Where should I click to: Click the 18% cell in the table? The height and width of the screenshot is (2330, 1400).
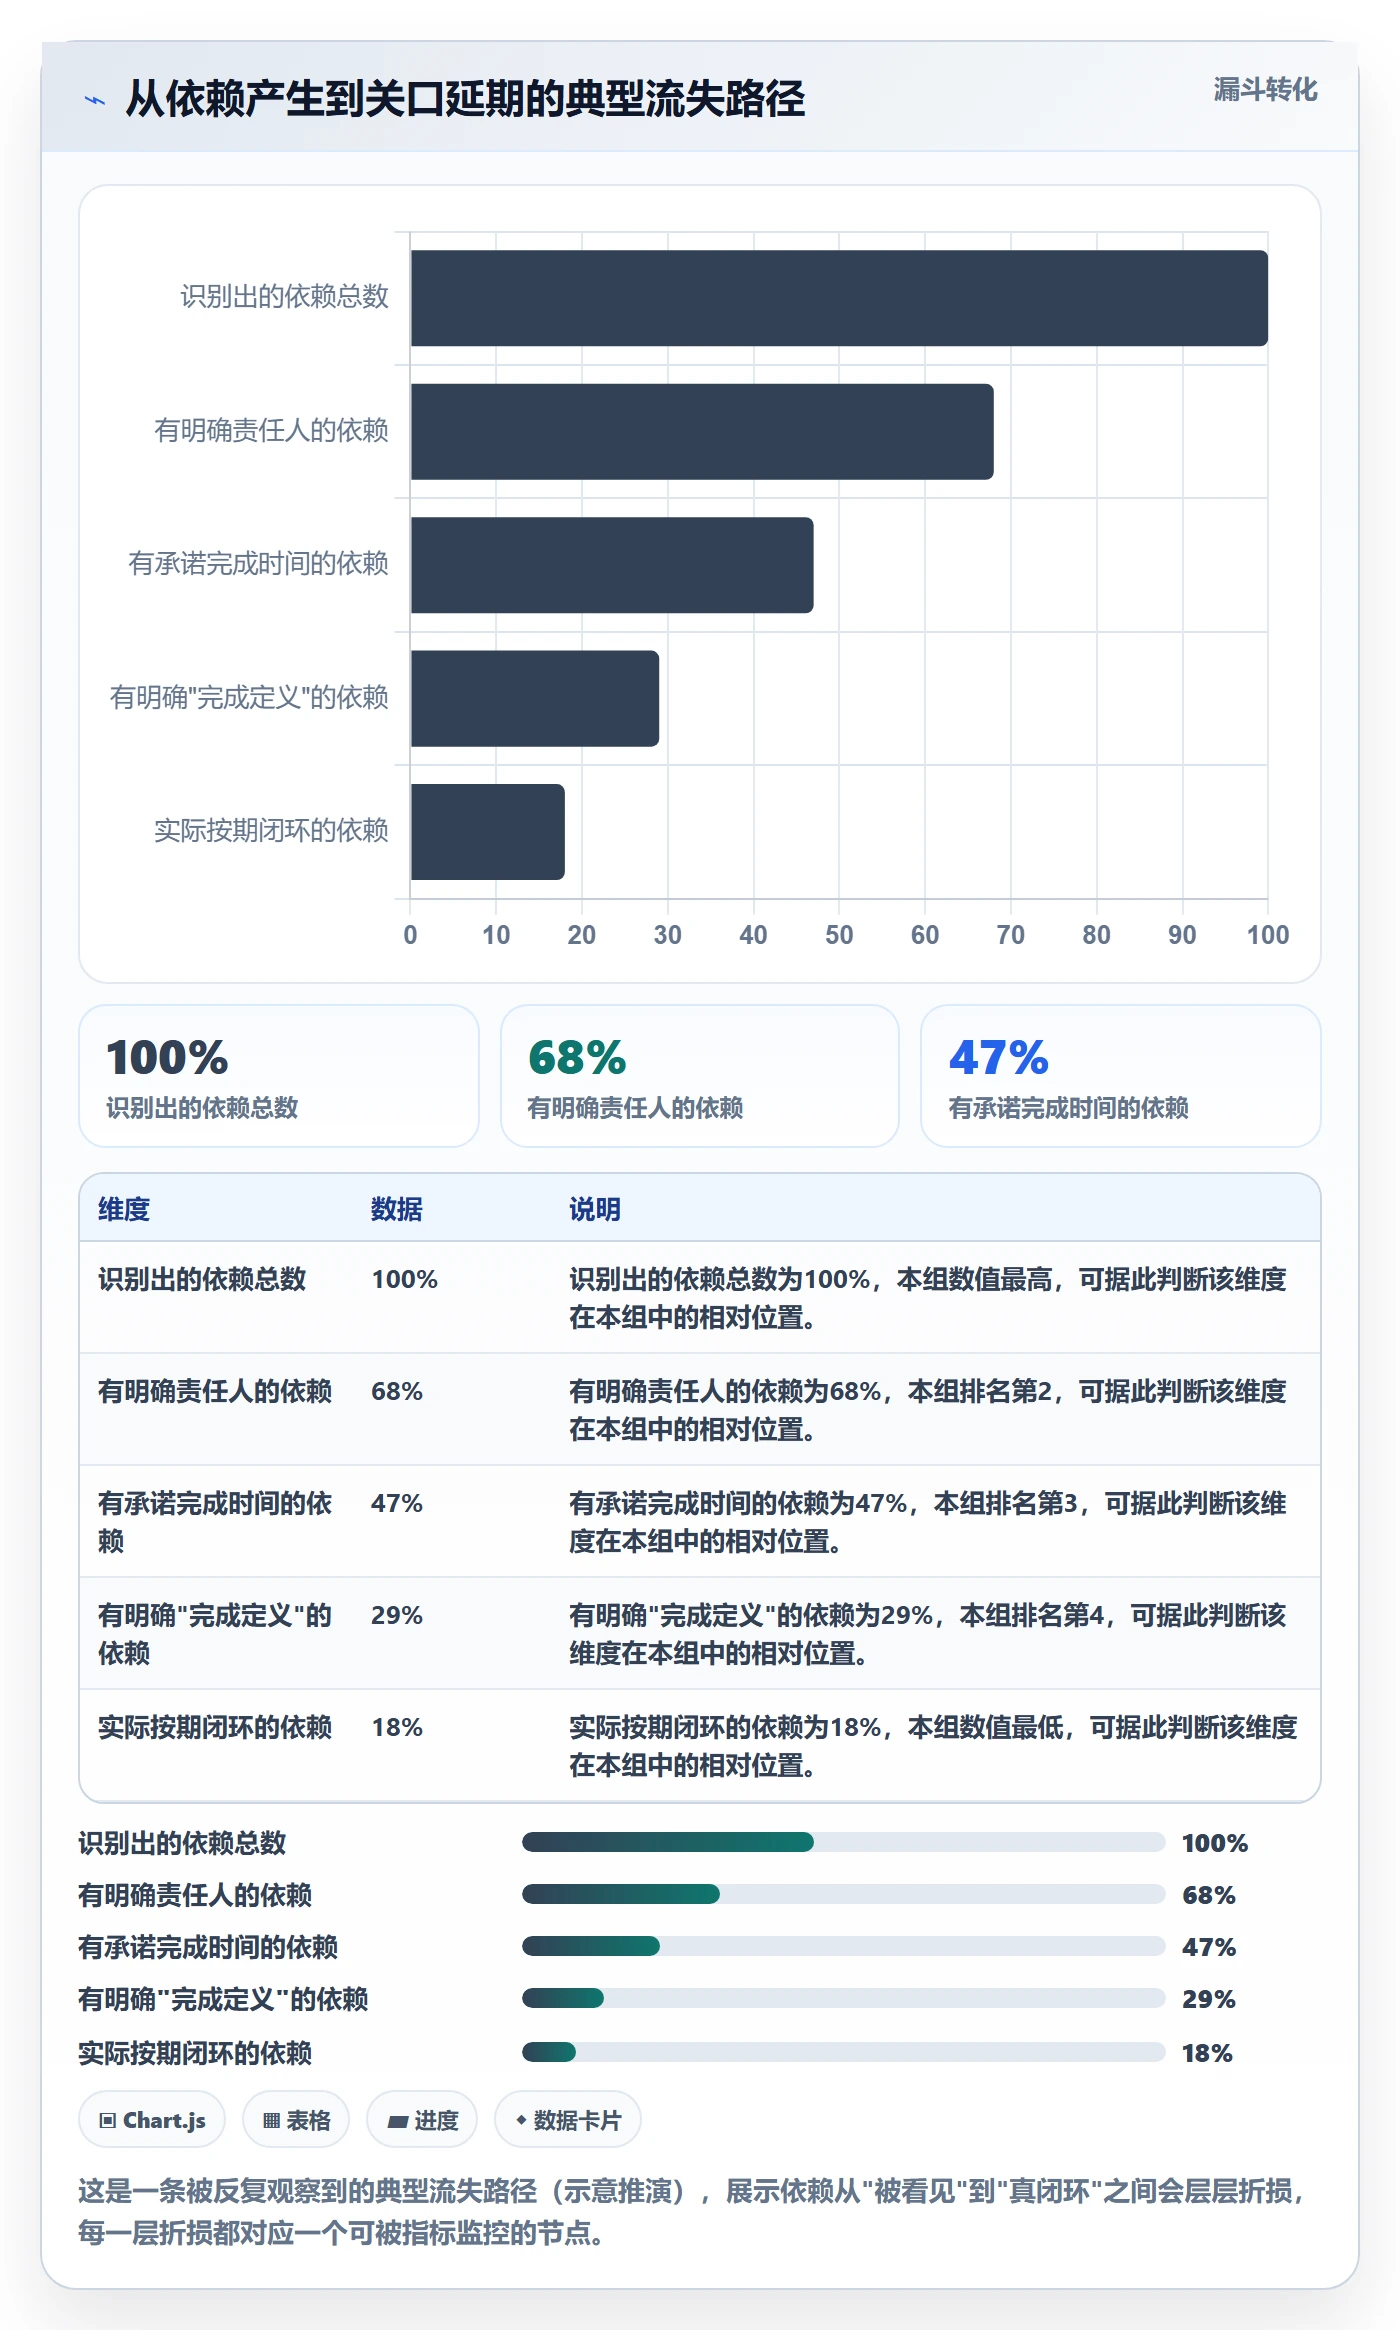point(397,1727)
